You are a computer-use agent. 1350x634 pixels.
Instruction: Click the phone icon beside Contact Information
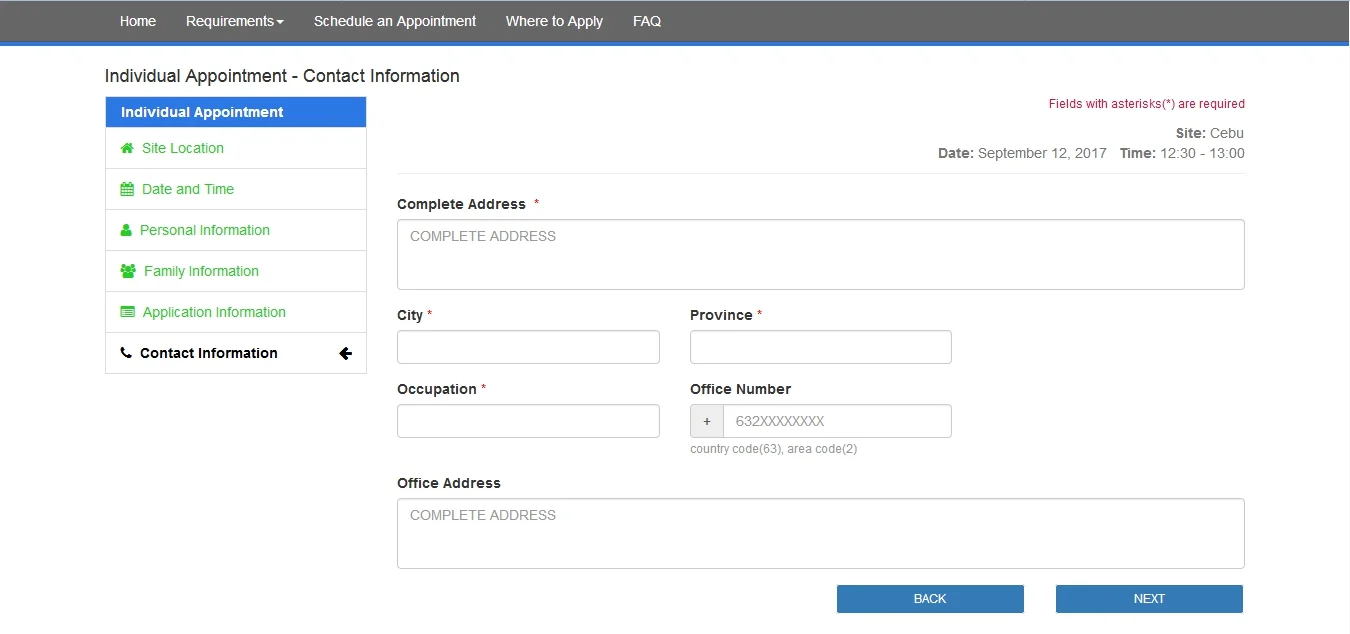(126, 353)
